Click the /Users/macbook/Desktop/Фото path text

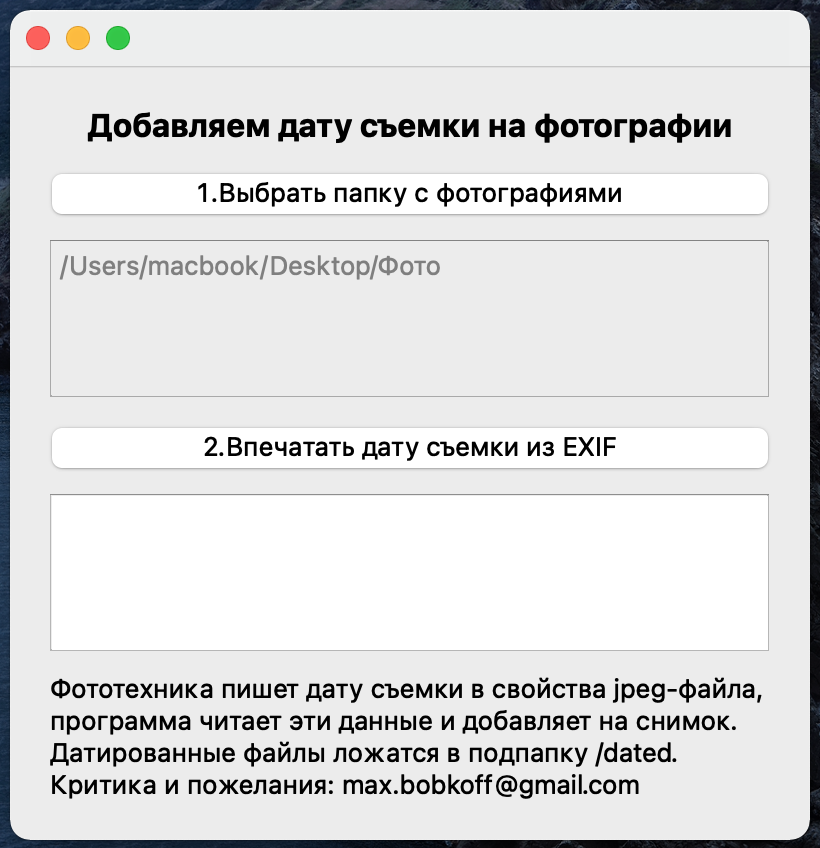click(x=250, y=266)
